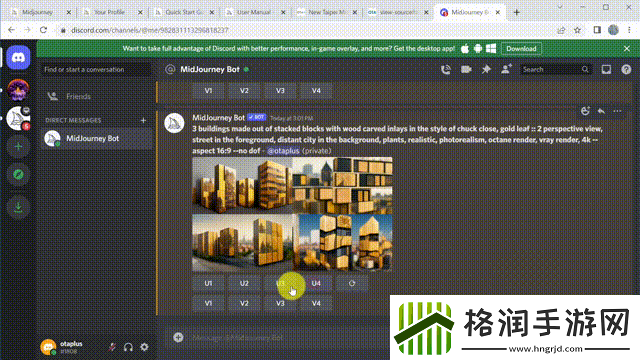Click the MidJourney Bot avatar in the message
Screen dimensions: 640x360
174,123
